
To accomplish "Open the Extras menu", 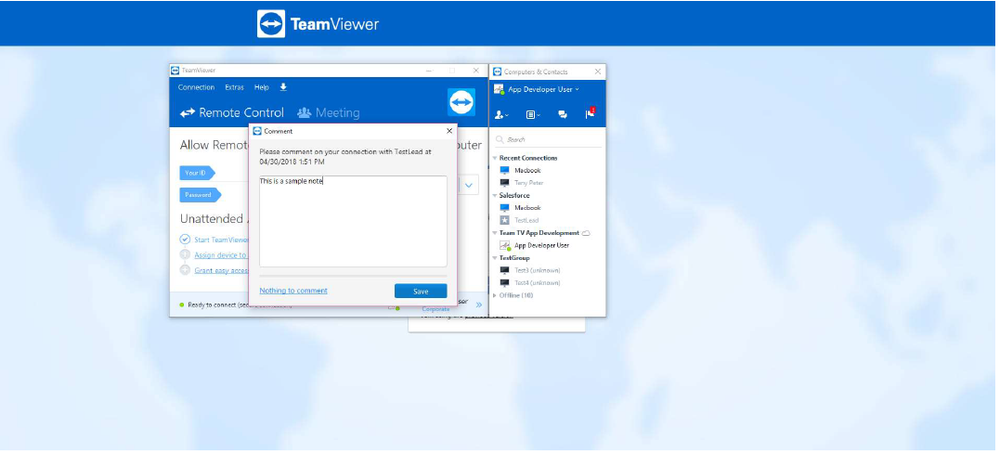I will 234,87.
